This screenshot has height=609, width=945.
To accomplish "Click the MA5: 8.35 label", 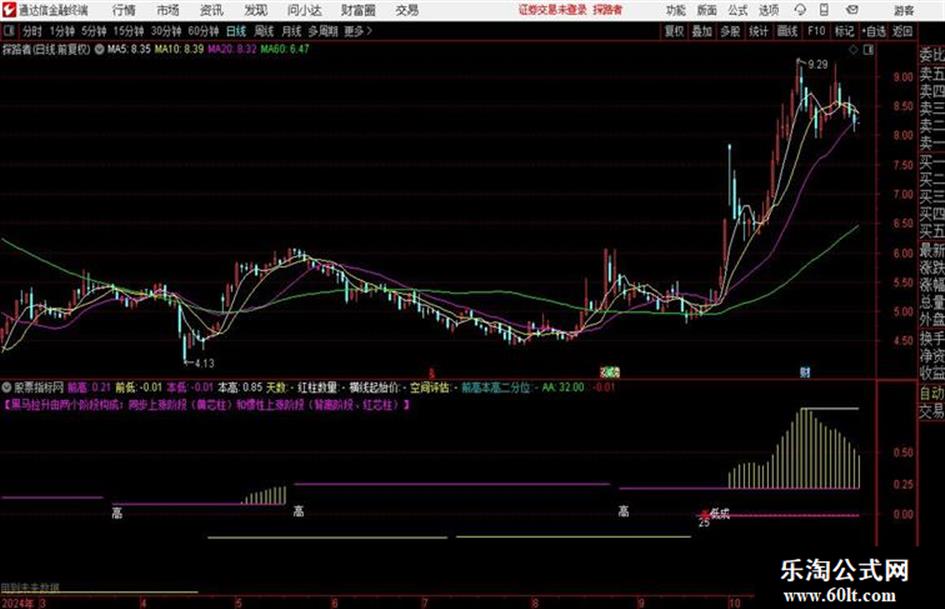I will click(x=128, y=49).
